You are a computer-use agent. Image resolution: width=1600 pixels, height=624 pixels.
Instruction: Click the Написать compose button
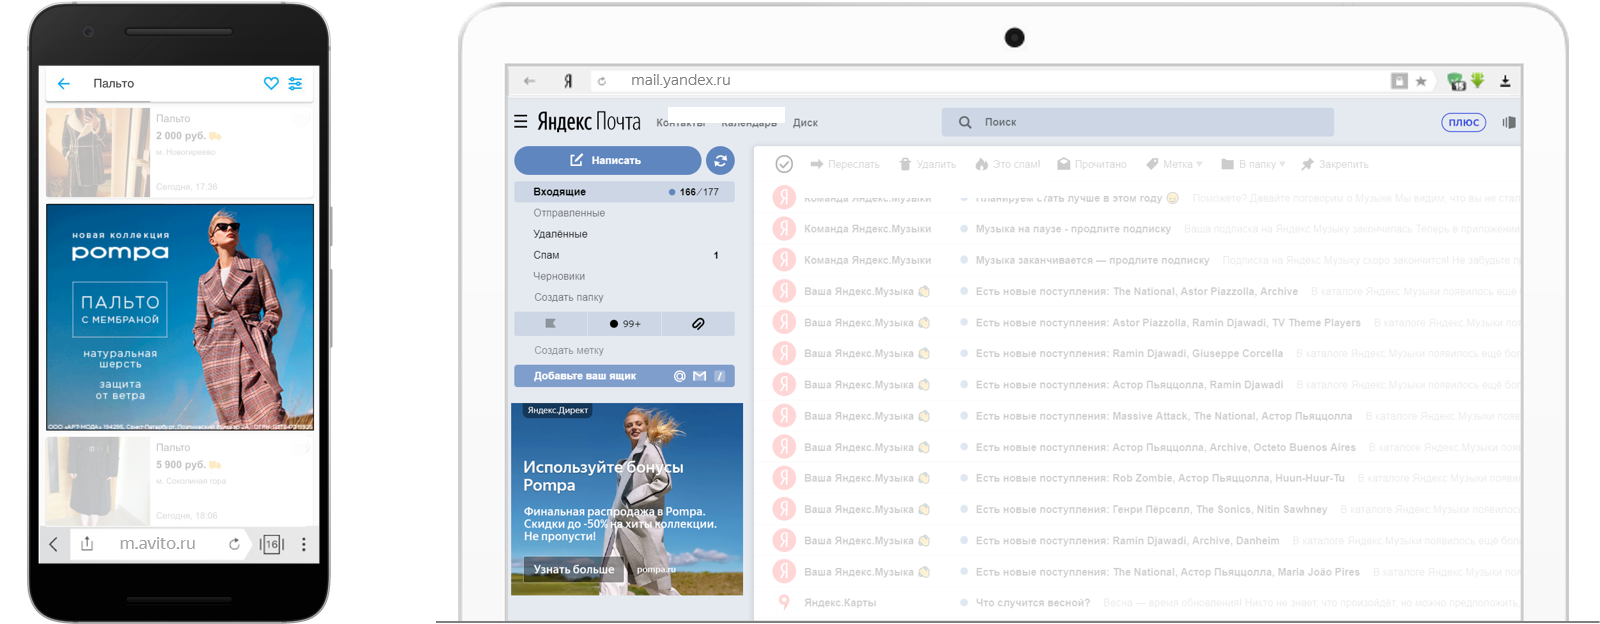[x=607, y=160]
